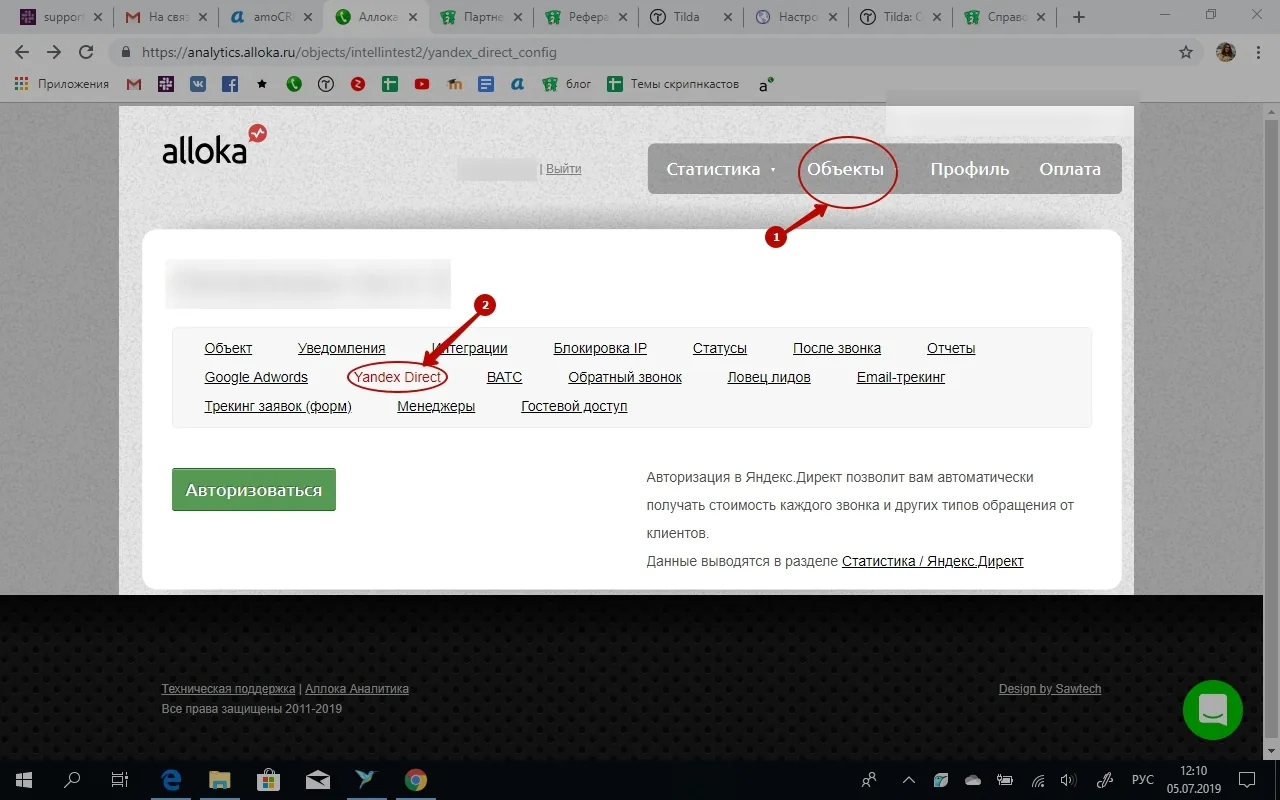Screen dimensions: 1280x800
Task: Open the Email-трекинг link
Action: [901, 377]
